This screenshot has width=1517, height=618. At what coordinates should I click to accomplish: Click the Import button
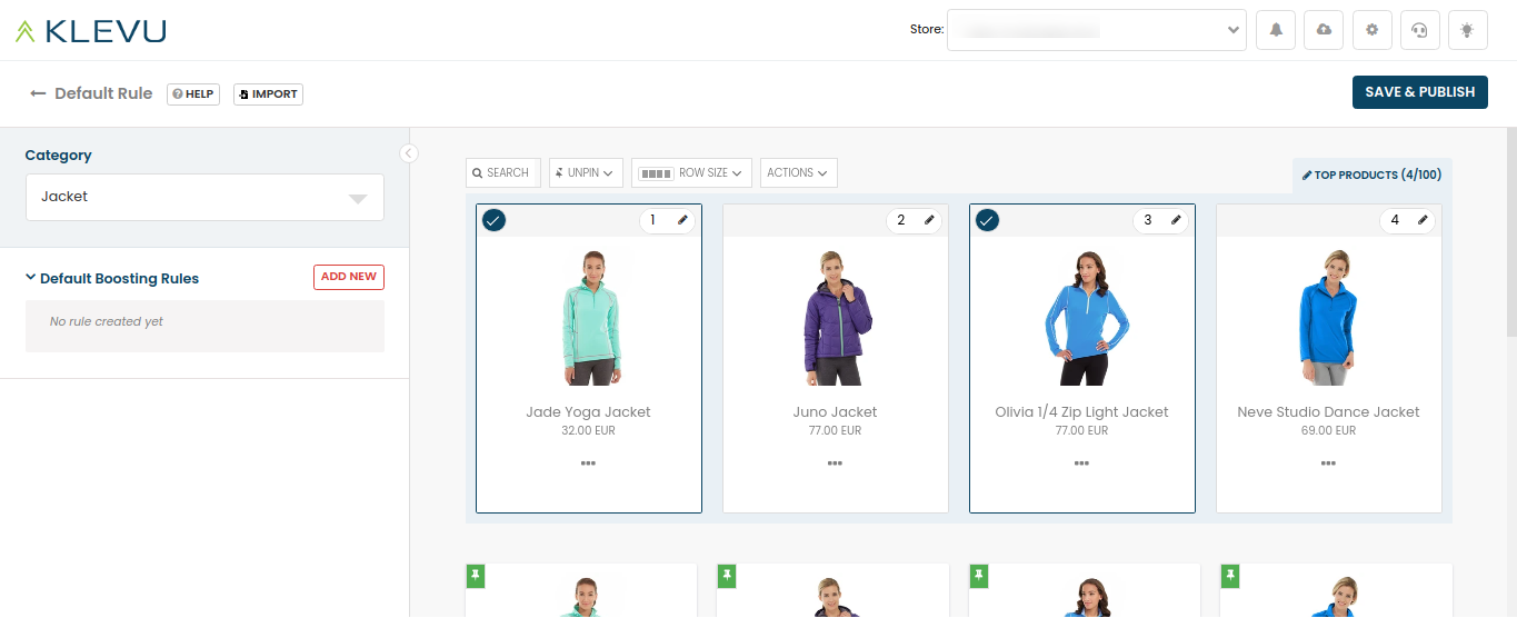268,94
